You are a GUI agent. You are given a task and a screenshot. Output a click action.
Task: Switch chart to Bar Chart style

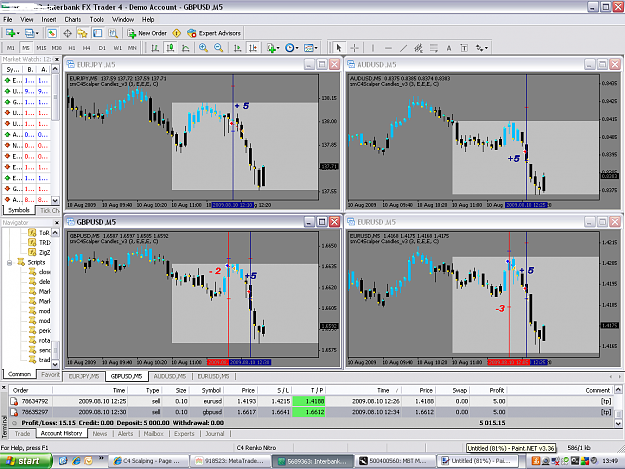point(155,48)
